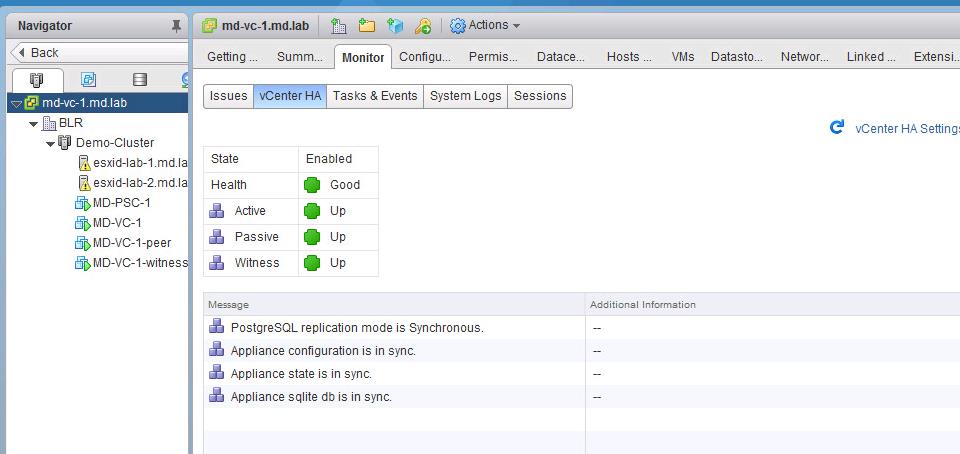Switch to the Getting Started tab
This screenshot has width=960, height=454.
(232, 57)
